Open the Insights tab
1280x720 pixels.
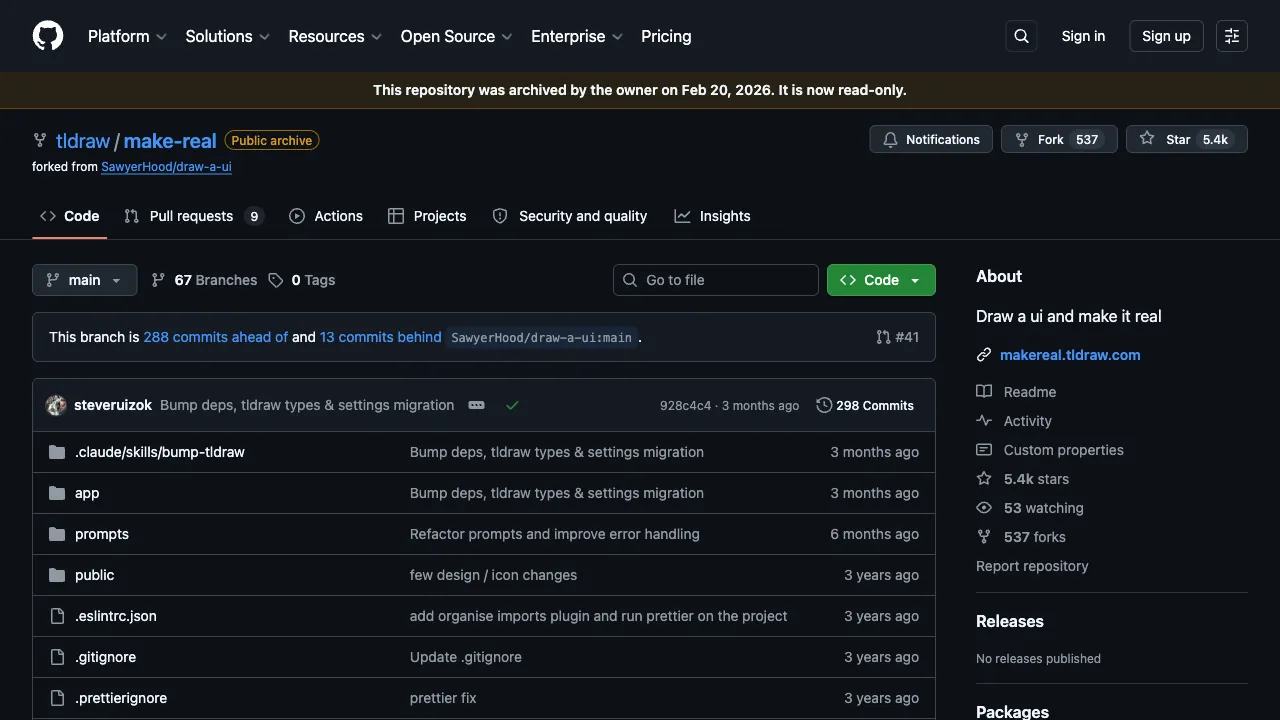click(x=712, y=216)
